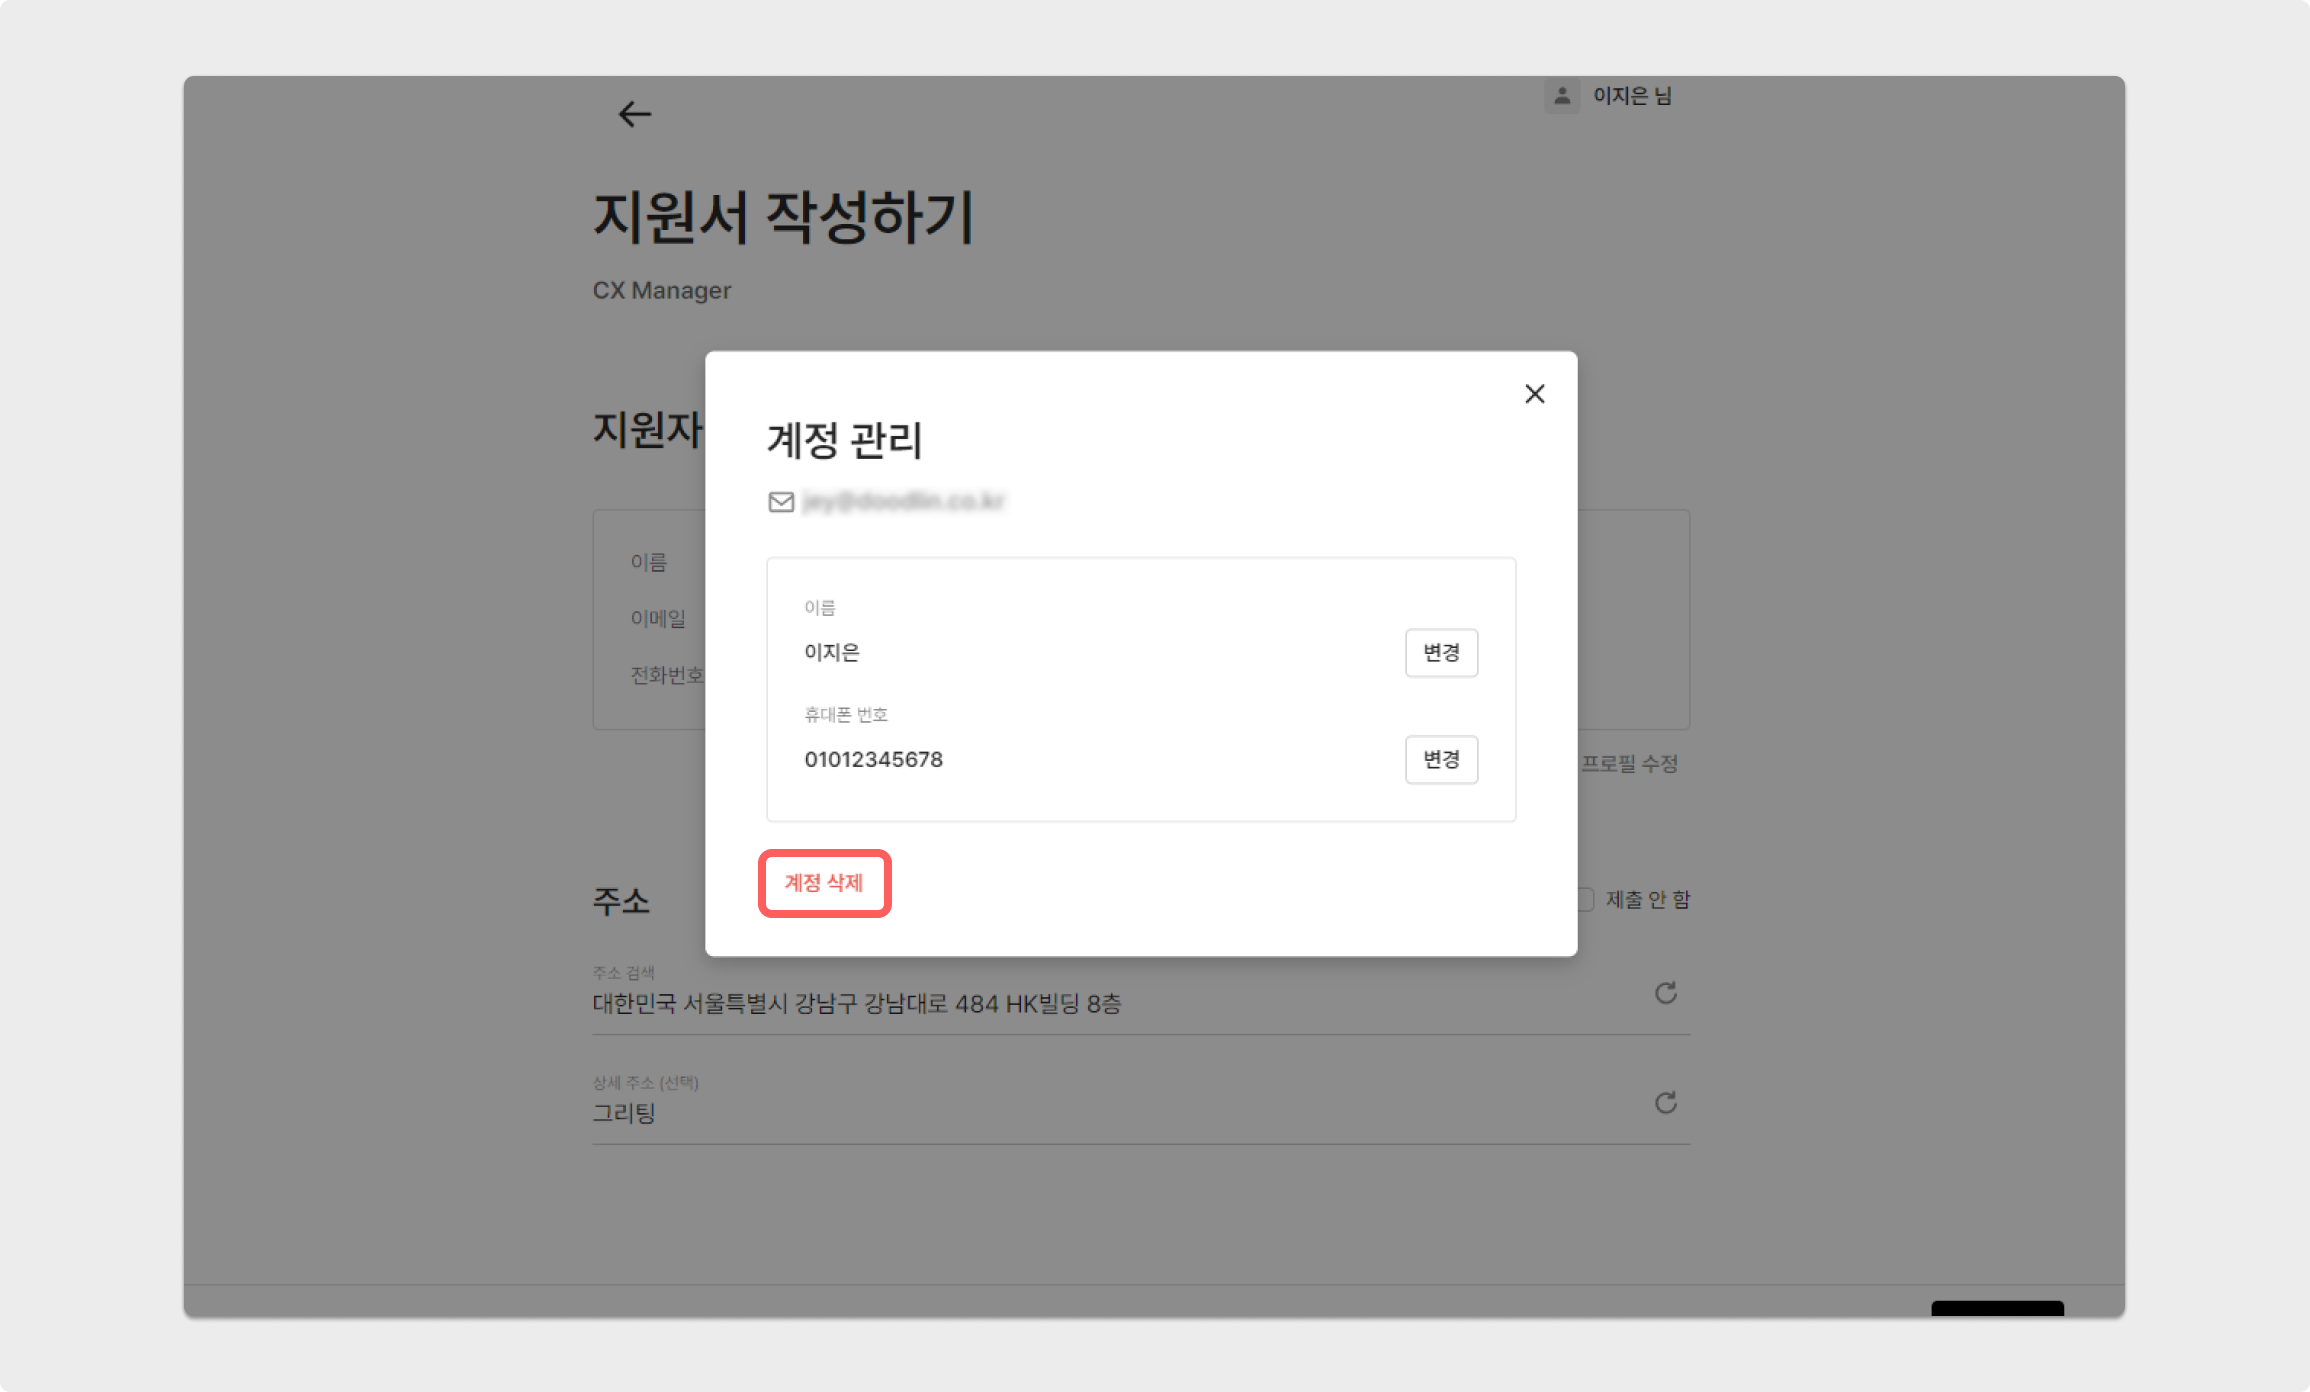Click the blurred email address text
Screen dimensions: 2310x1392
pos(903,502)
